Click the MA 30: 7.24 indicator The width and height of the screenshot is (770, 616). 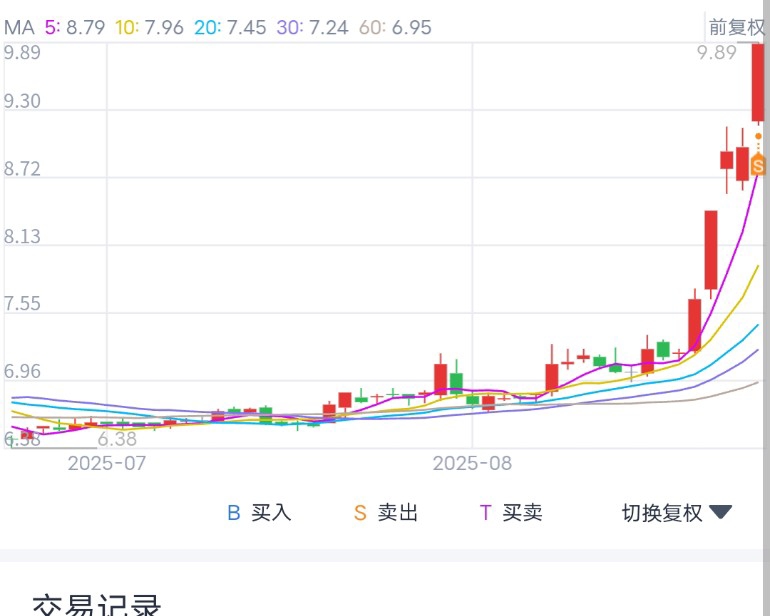312,28
